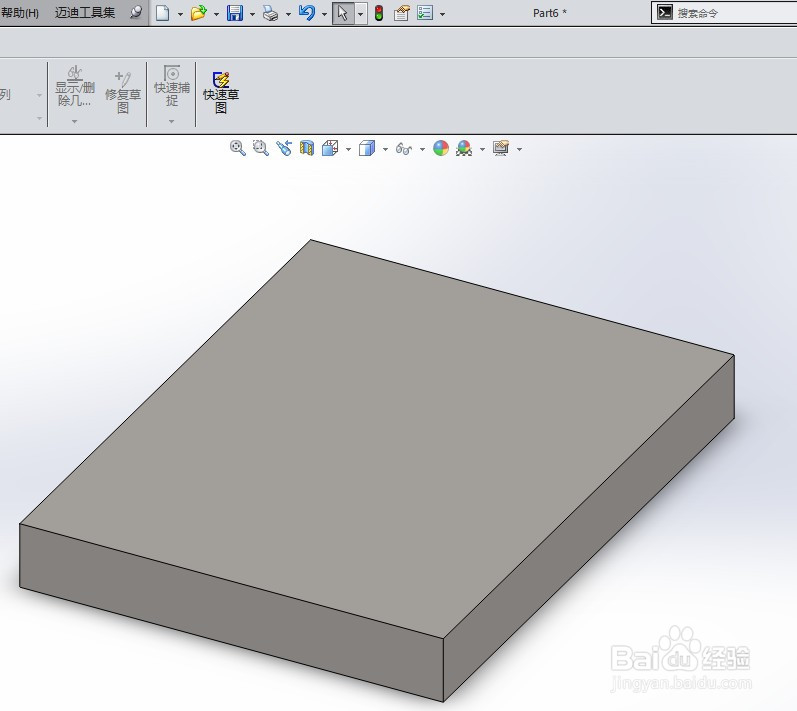Create a new document
Screen dimensions: 797x711
162,13
